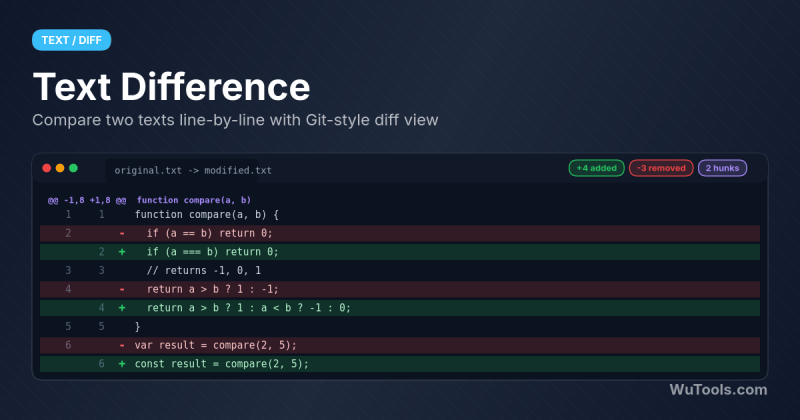Click plus marker on 'a < b ? -1 : 0' row
Image resolution: width=800 pixels, height=420 pixels.
pyautogui.click(x=122, y=308)
